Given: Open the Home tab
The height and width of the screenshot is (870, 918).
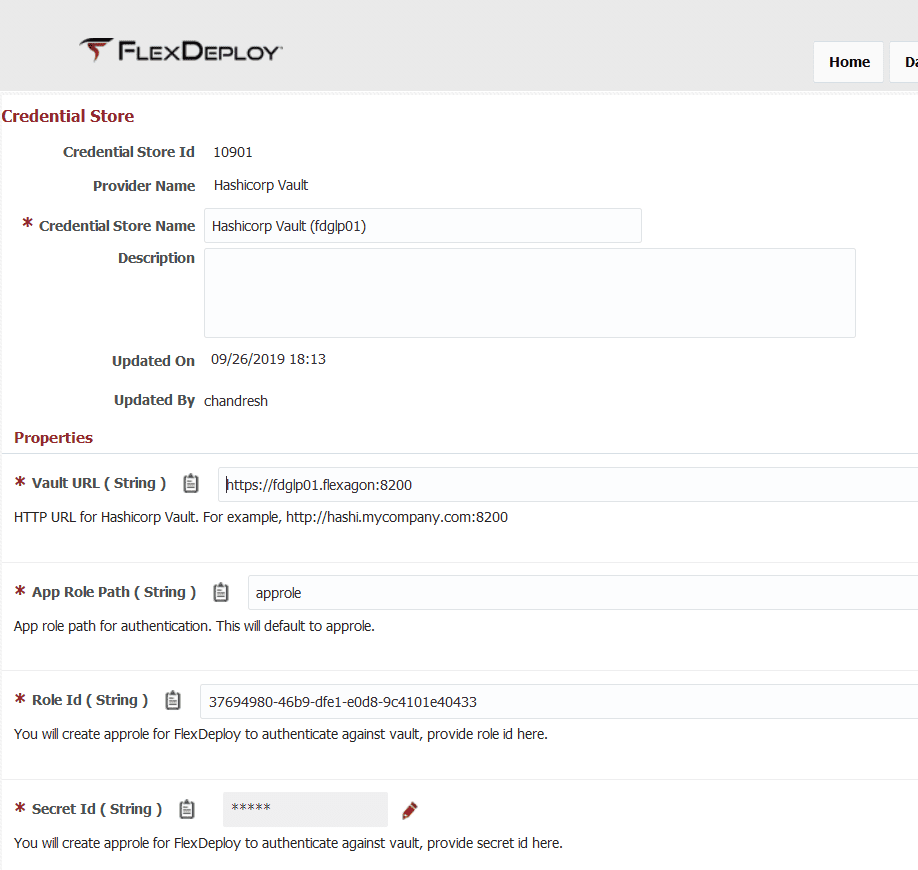Looking at the screenshot, I should tap(848, 62).
